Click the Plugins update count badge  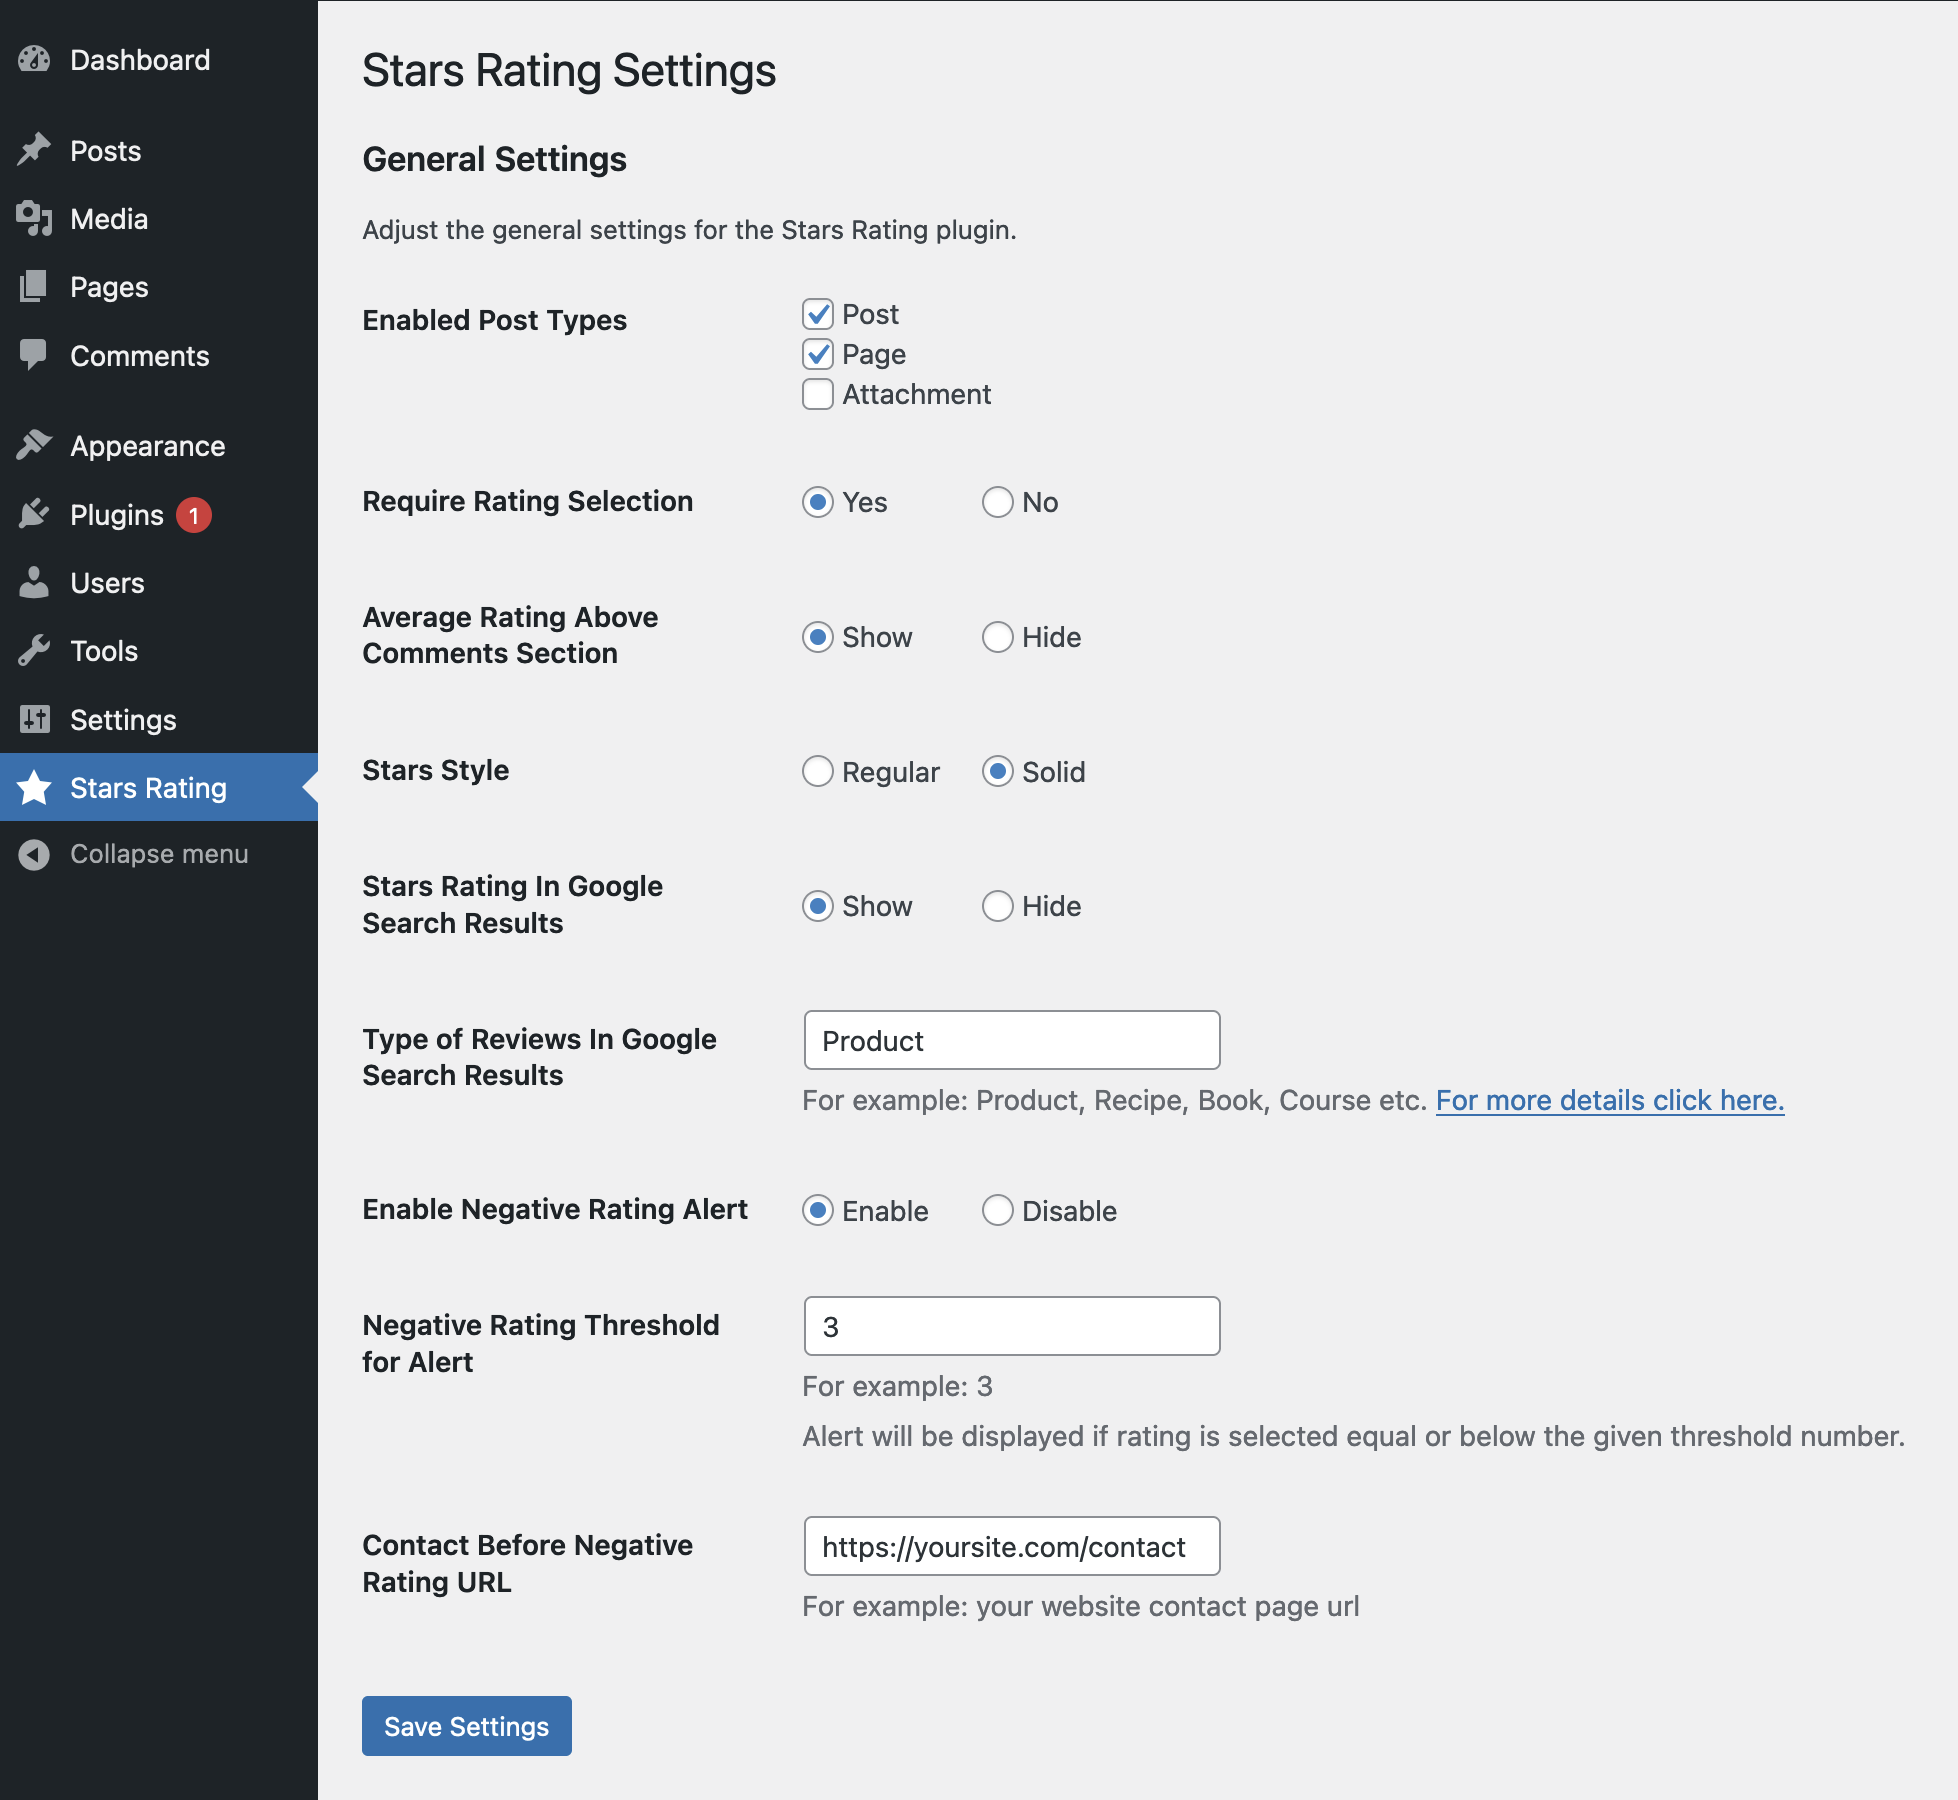click(x=194, y=515)
